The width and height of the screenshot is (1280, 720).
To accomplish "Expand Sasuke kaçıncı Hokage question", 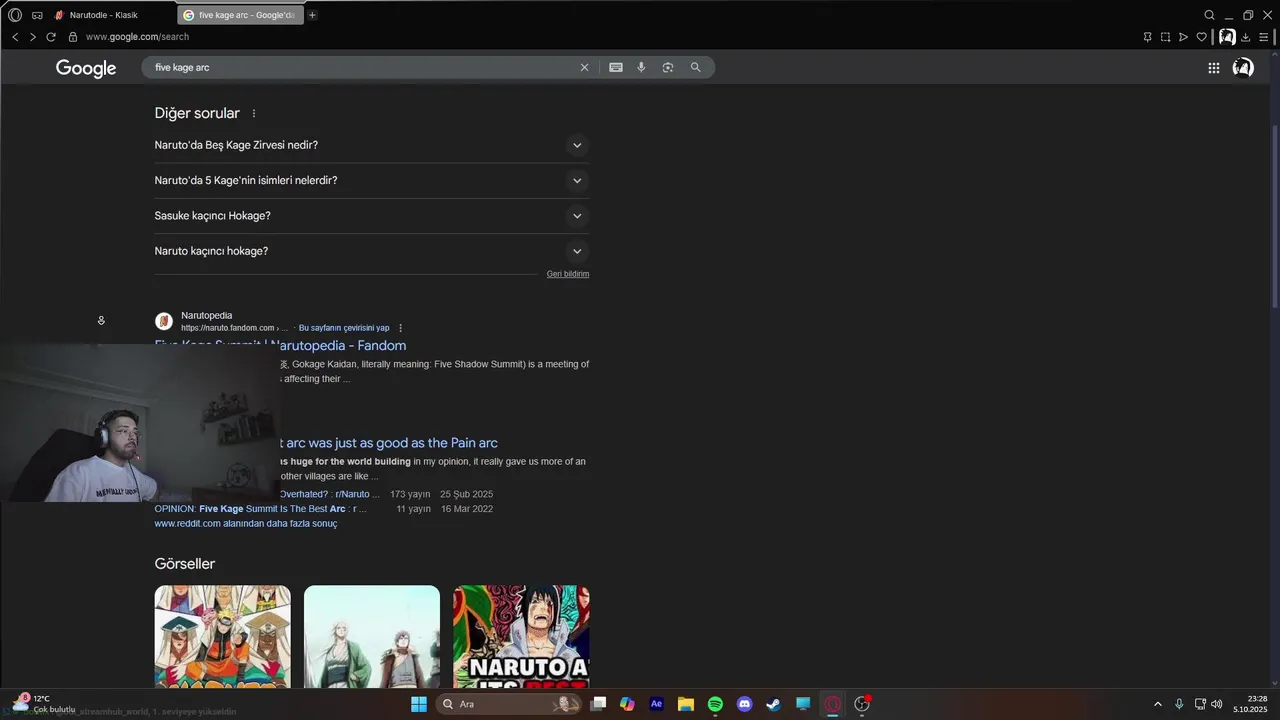I will (372, 216).
